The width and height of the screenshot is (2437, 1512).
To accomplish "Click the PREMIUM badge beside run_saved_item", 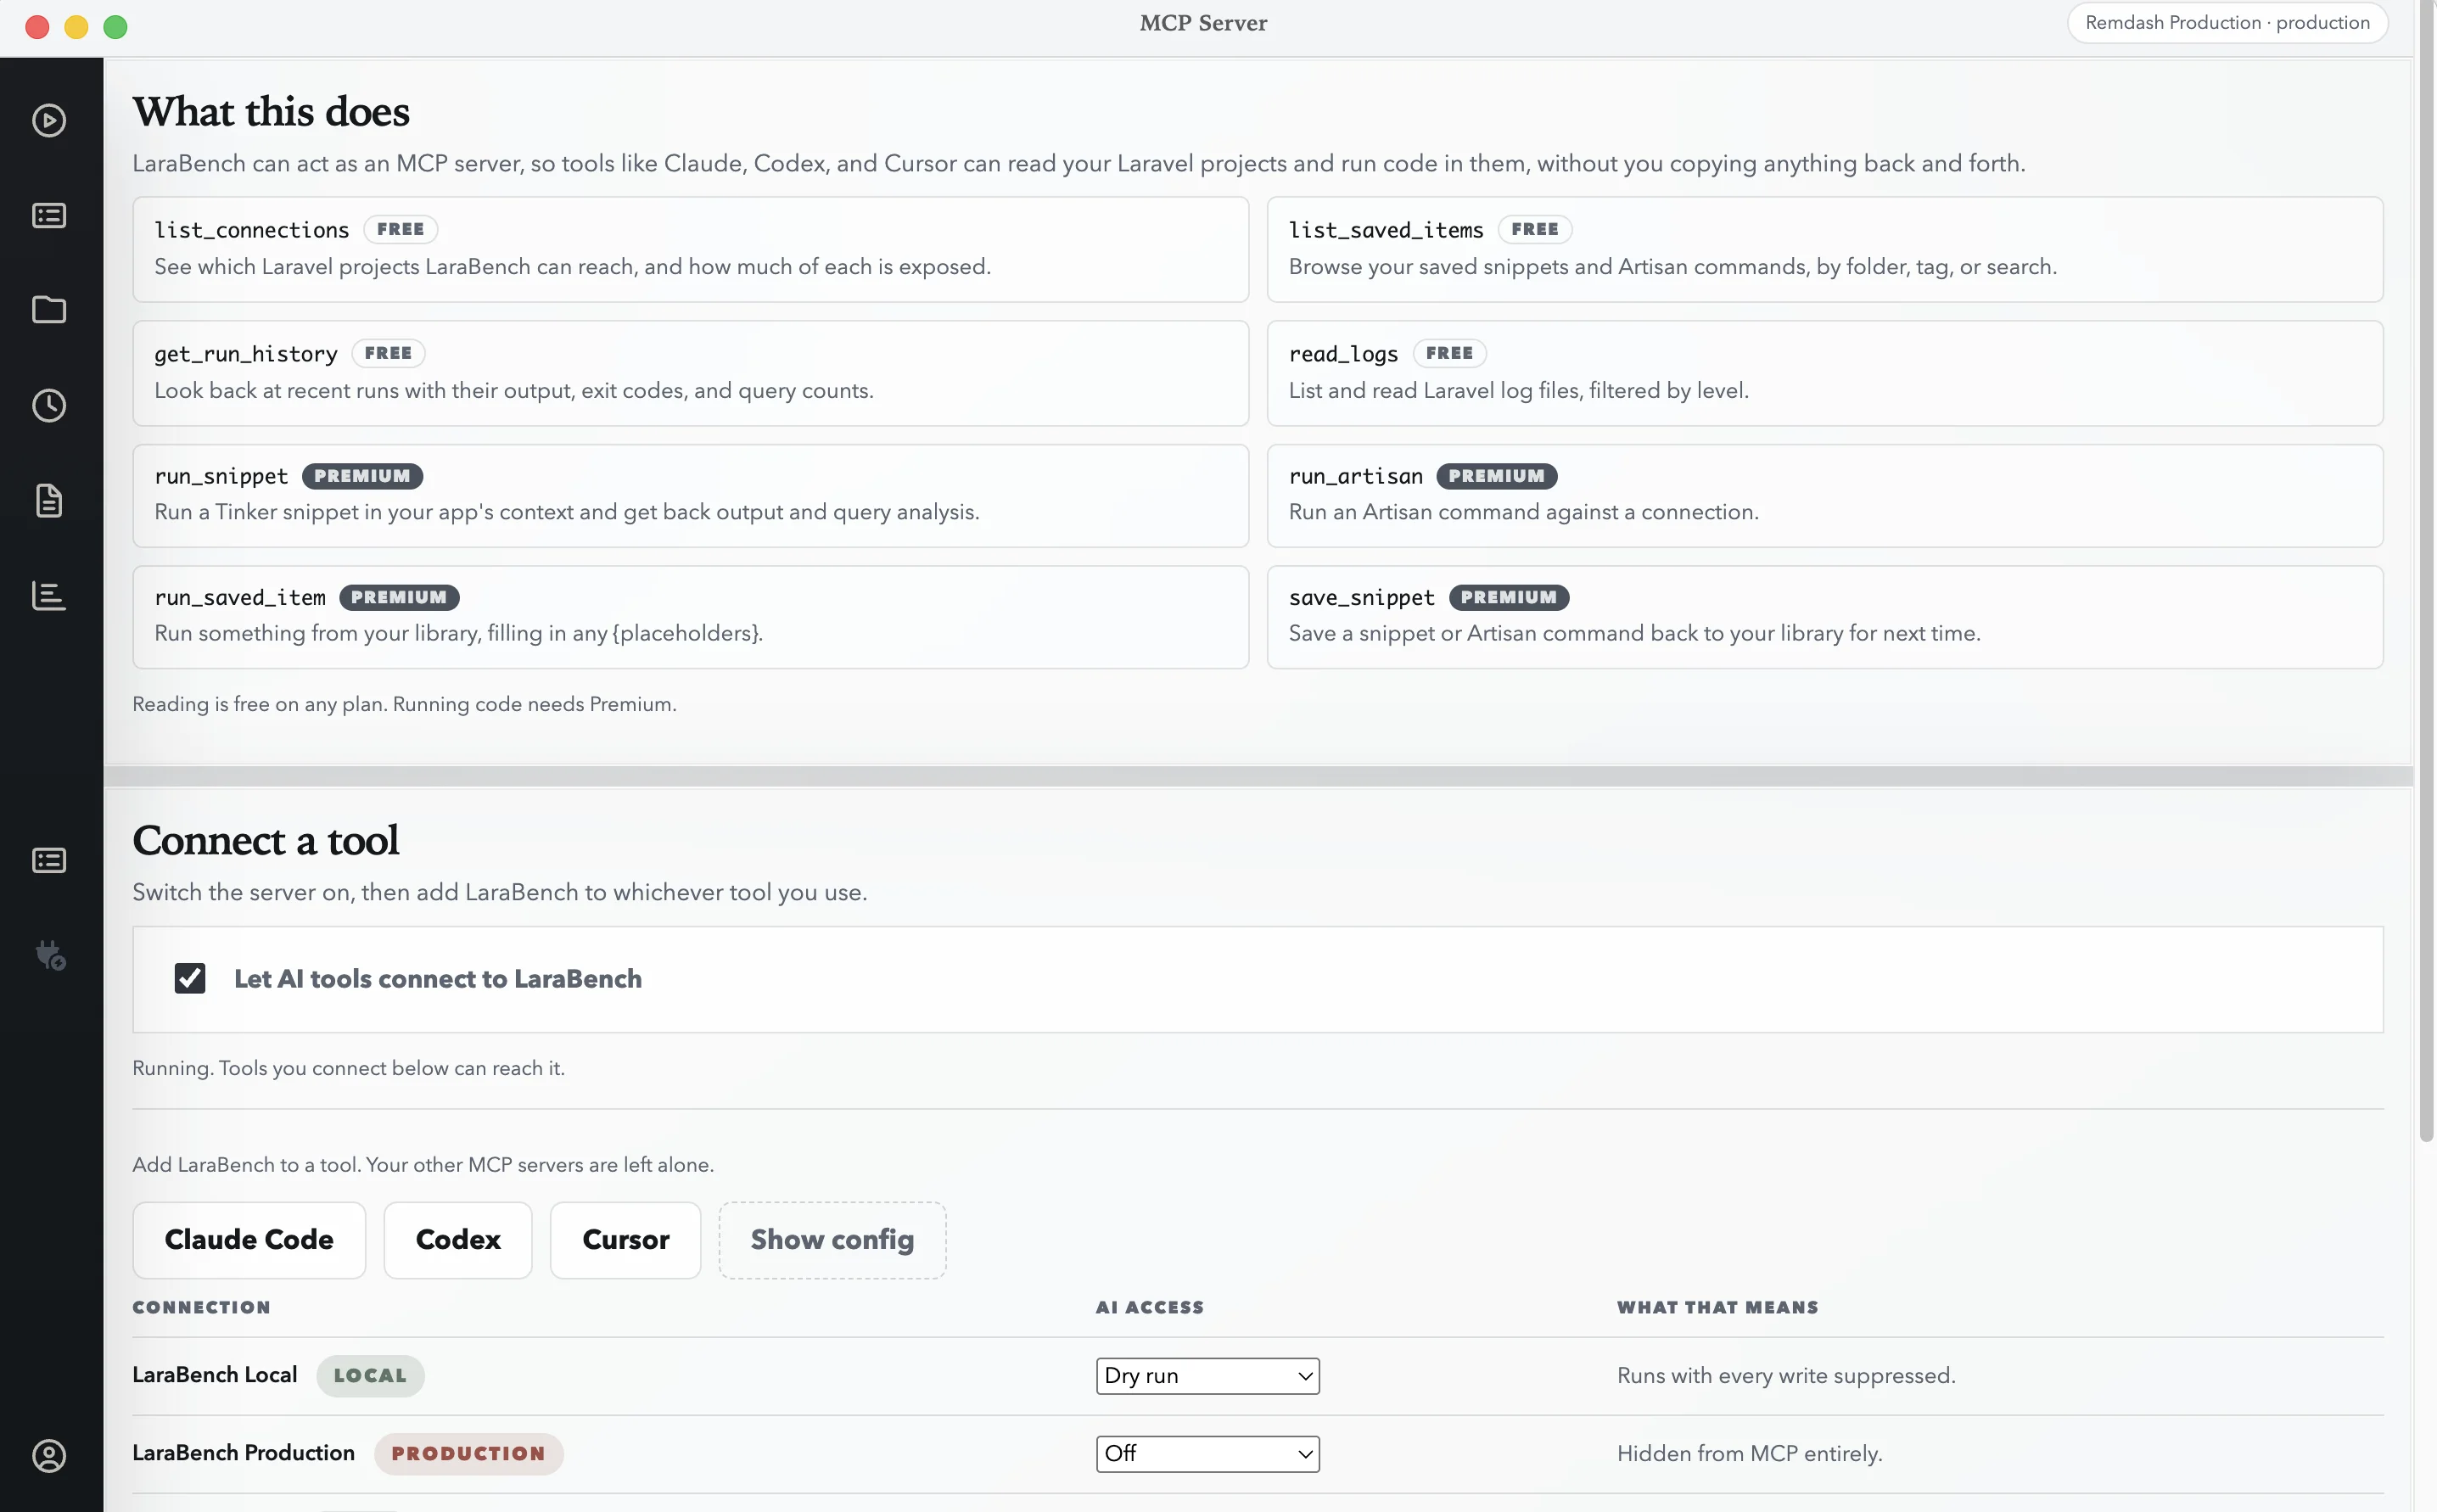I will [399, 597].
